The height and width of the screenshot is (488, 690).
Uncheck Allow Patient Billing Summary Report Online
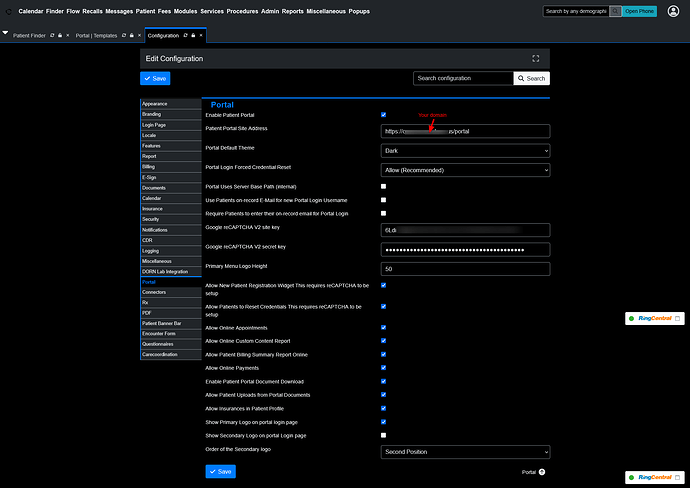(383, 354)
